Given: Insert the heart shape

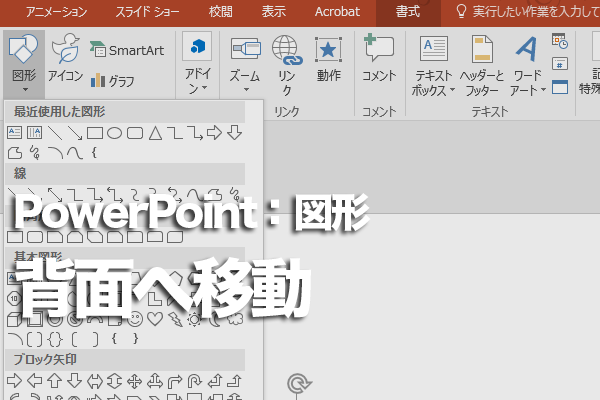Looking at the screenshot, I should 155,319.
